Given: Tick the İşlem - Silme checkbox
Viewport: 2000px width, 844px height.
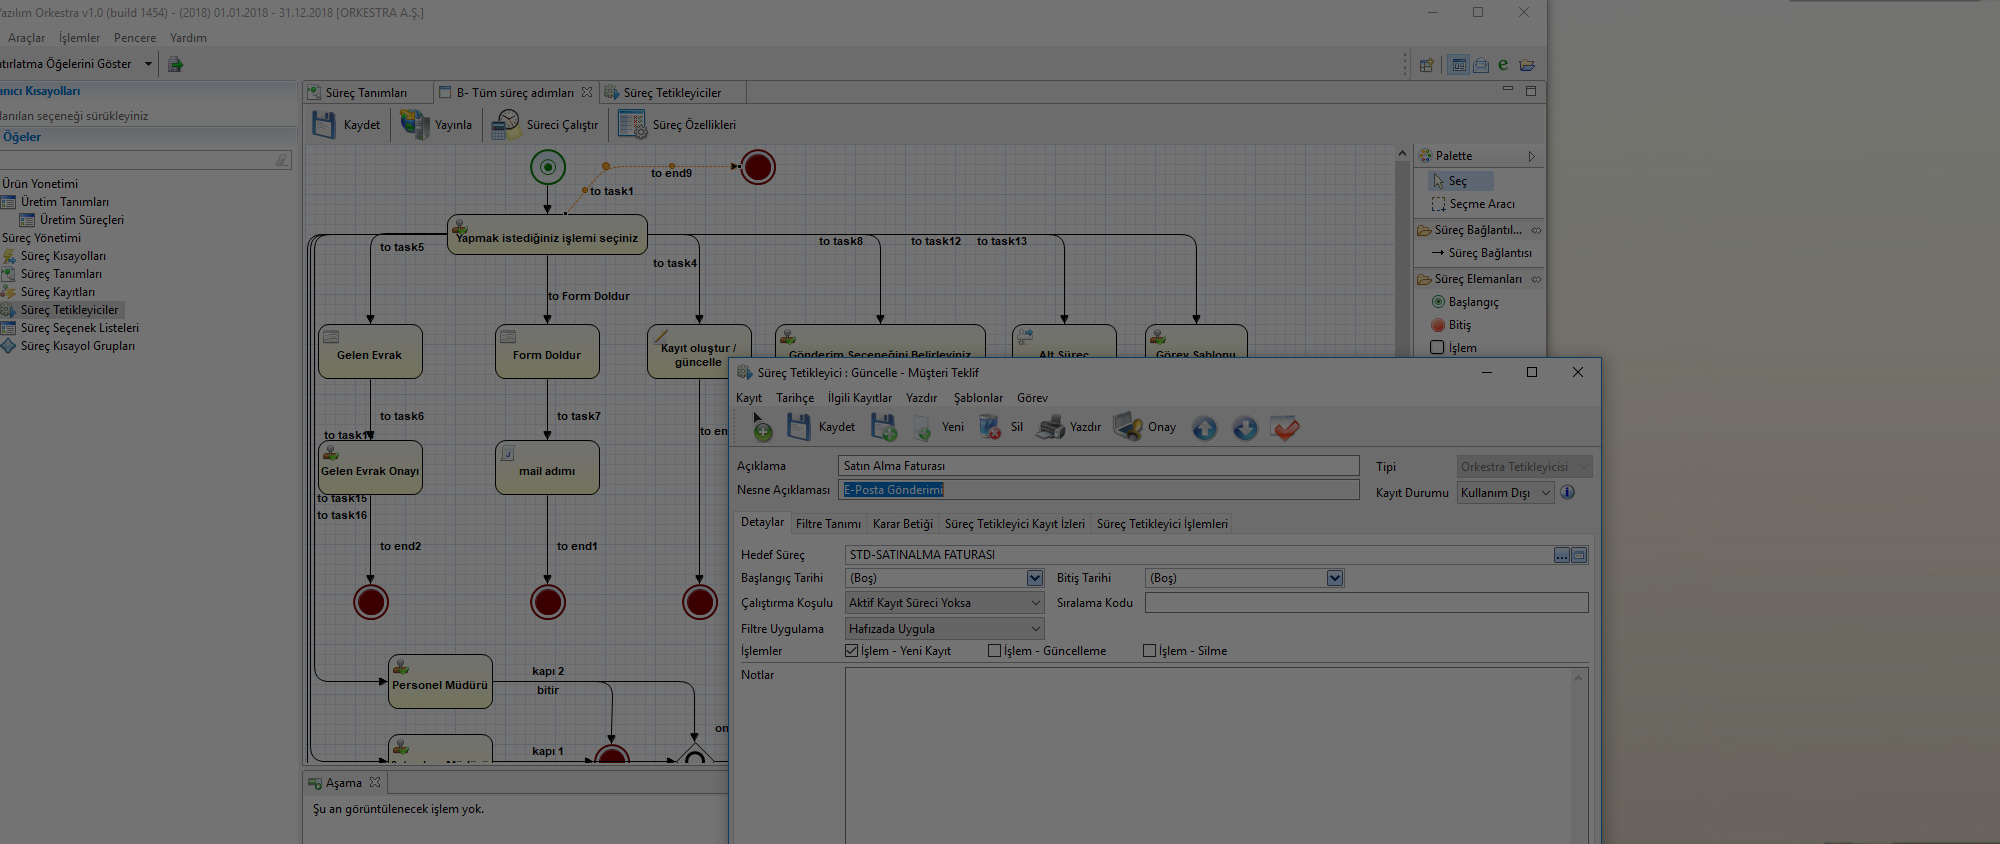Looking at the screenshot, I should (1149, 651).
